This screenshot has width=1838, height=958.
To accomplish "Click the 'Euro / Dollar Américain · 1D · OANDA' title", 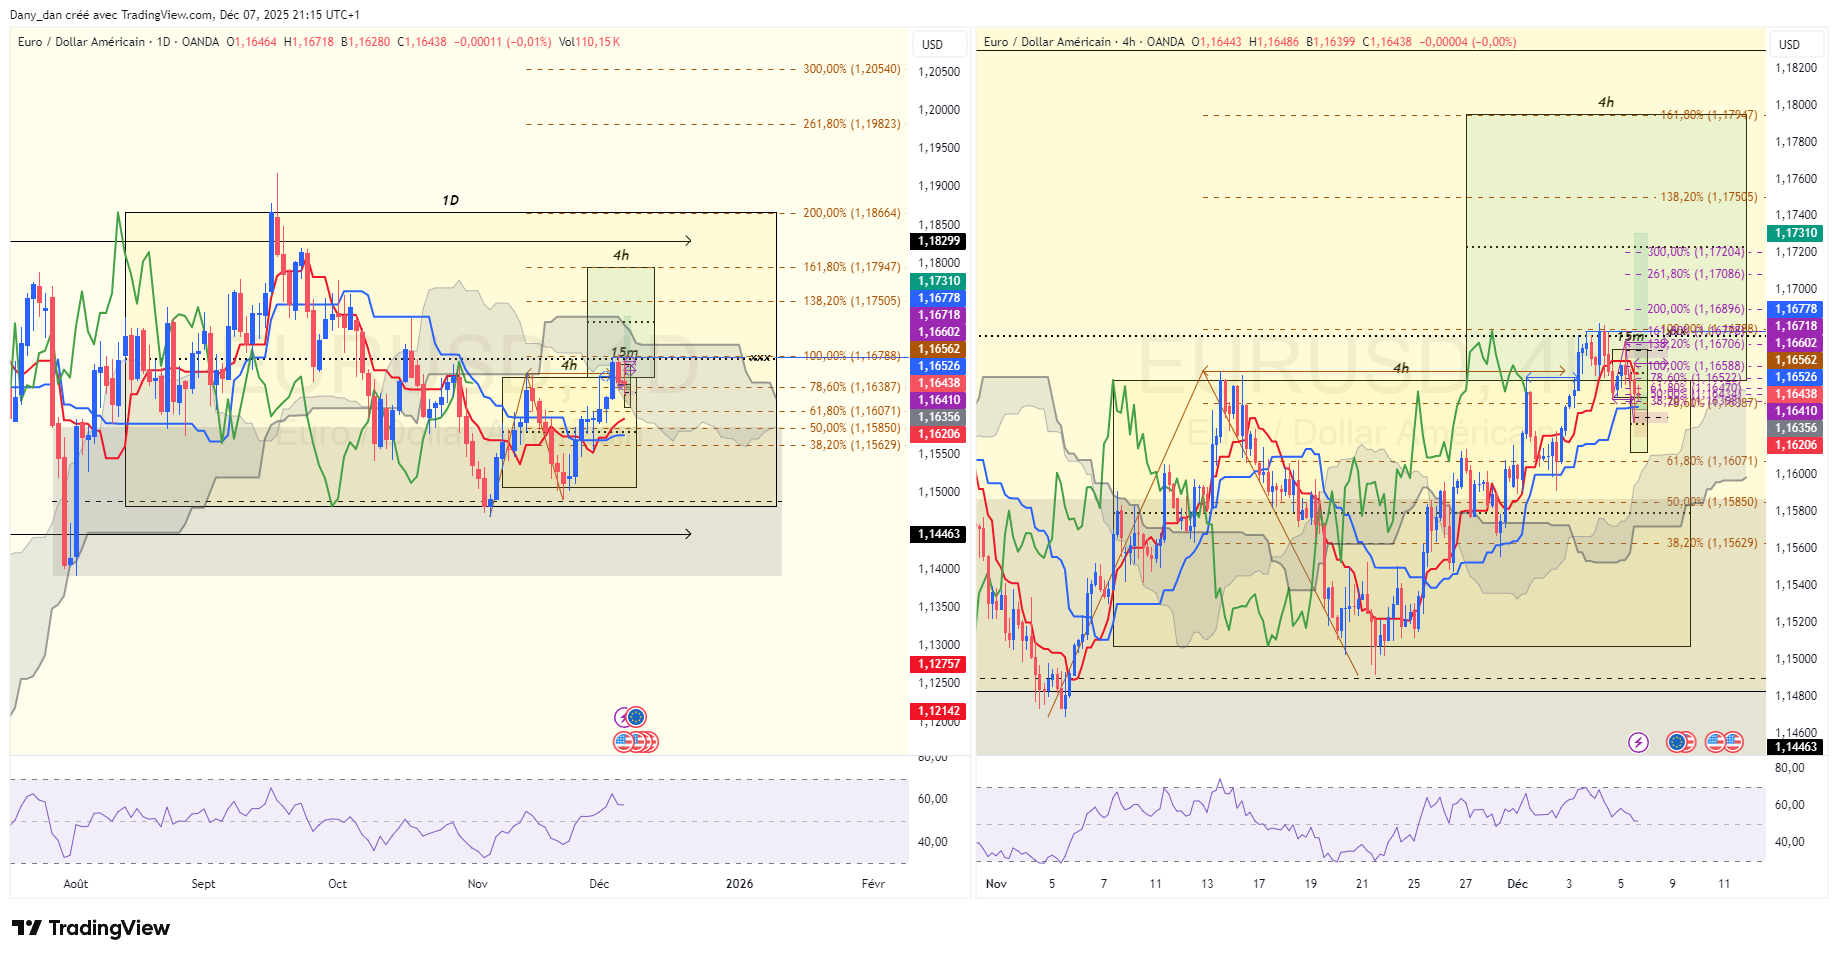I will tap(118, 42).
